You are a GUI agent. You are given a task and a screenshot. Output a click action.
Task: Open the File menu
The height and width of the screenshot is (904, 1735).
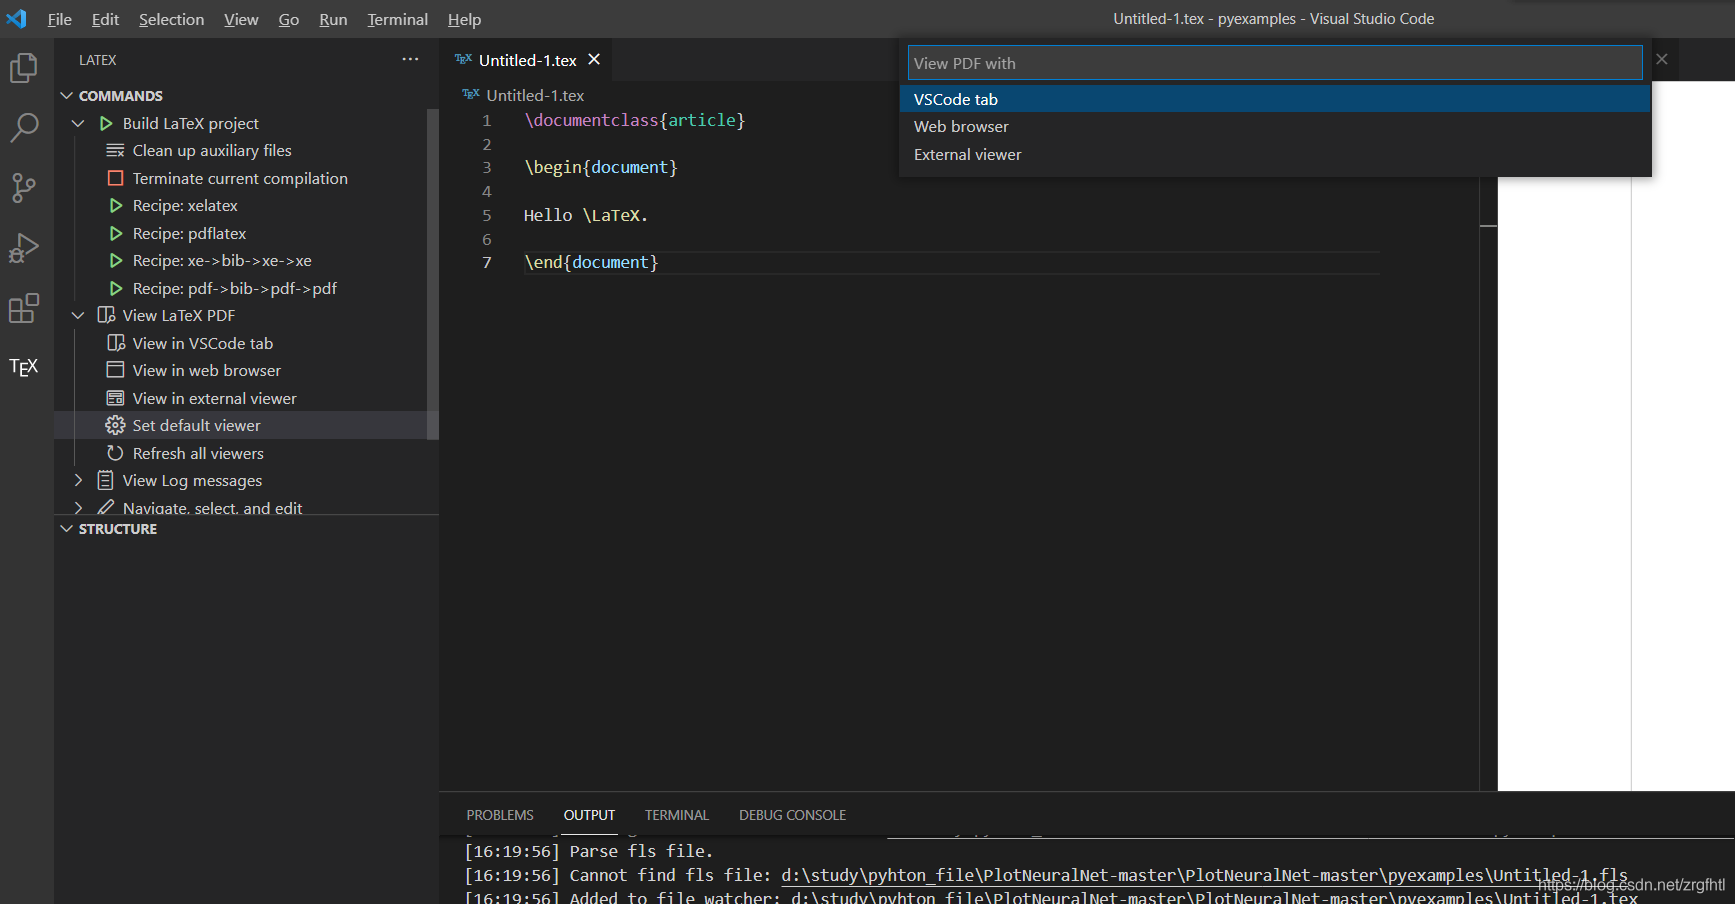(x=60, y=19)
